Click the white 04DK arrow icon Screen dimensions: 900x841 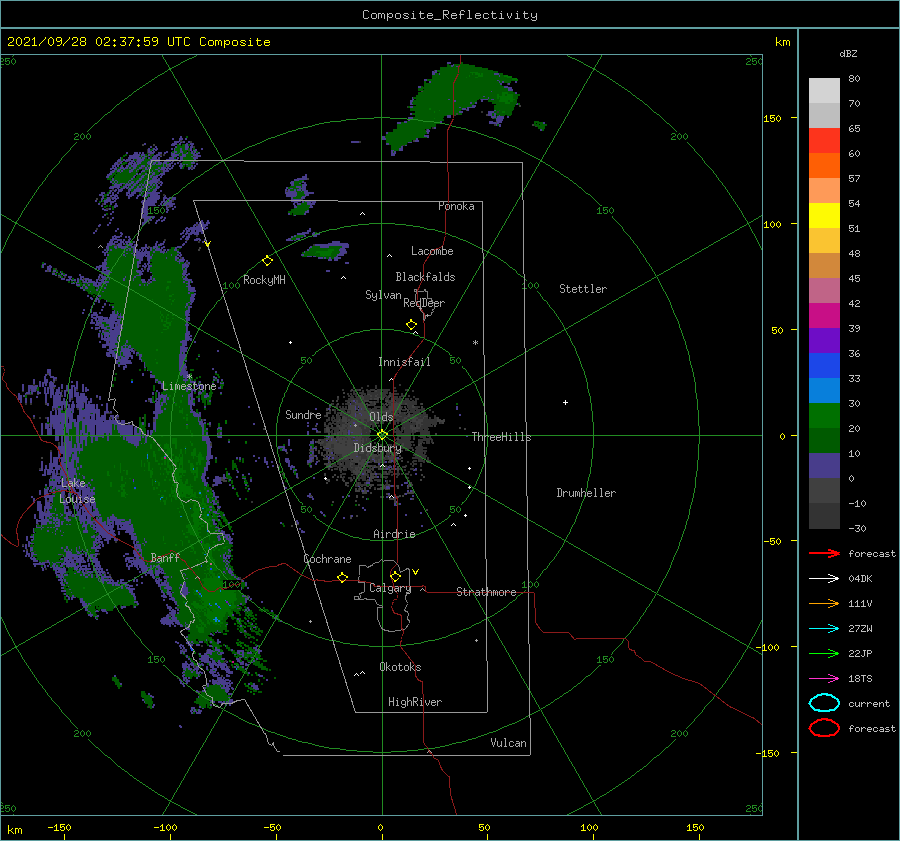click(x=824, y=579)
